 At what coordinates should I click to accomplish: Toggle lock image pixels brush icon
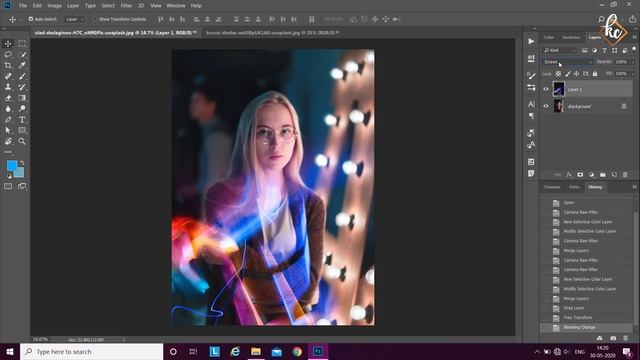568,74
